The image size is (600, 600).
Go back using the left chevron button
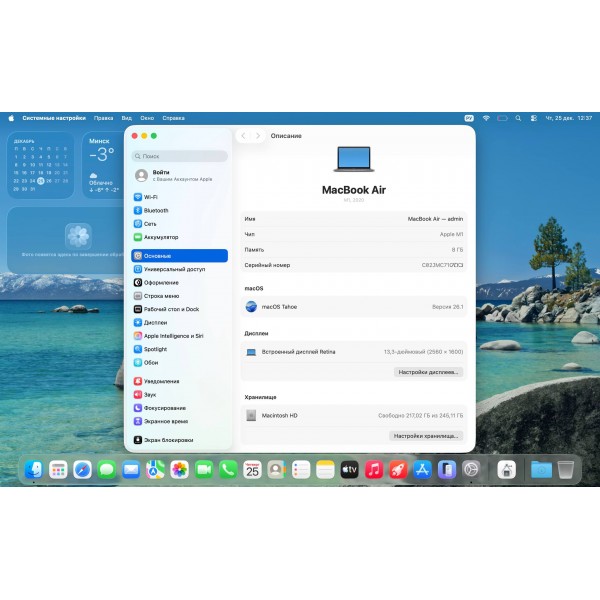[243, 136]
